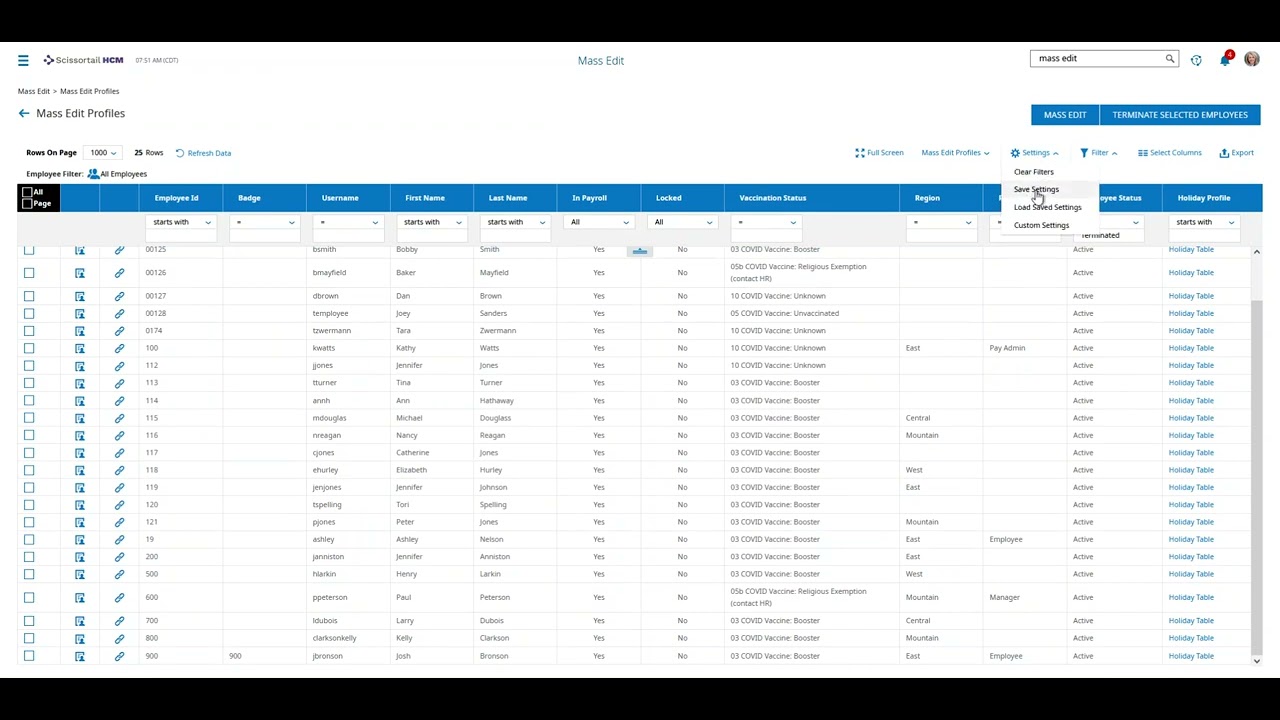
Task: Select checkbox for employee 00126
Action: (29, 273)
